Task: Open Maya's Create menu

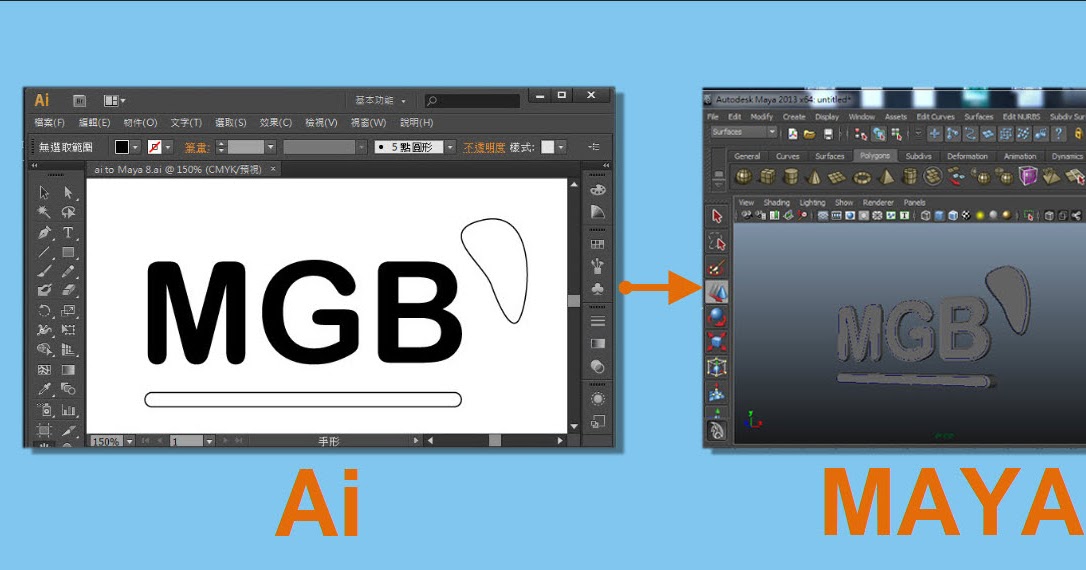Action: [794, 116]
